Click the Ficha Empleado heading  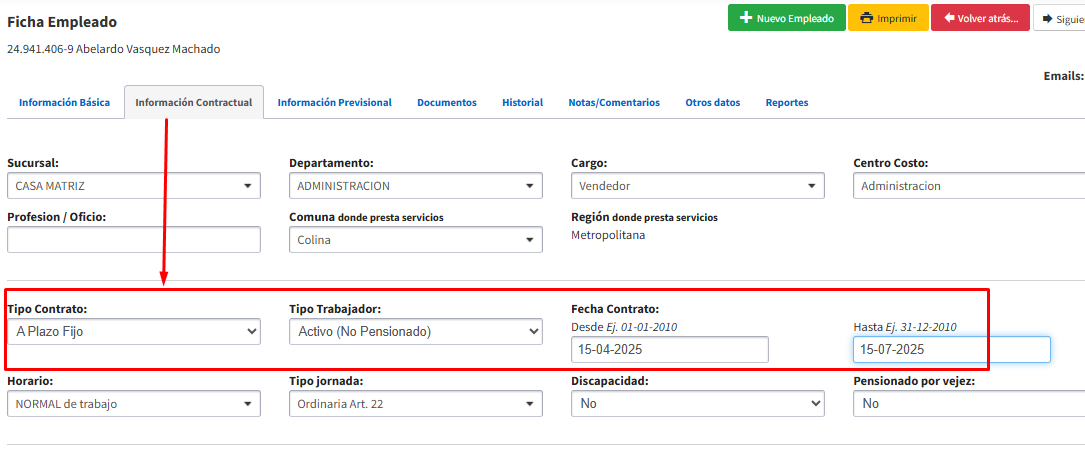pyautogui.click(x=62, y=22)
